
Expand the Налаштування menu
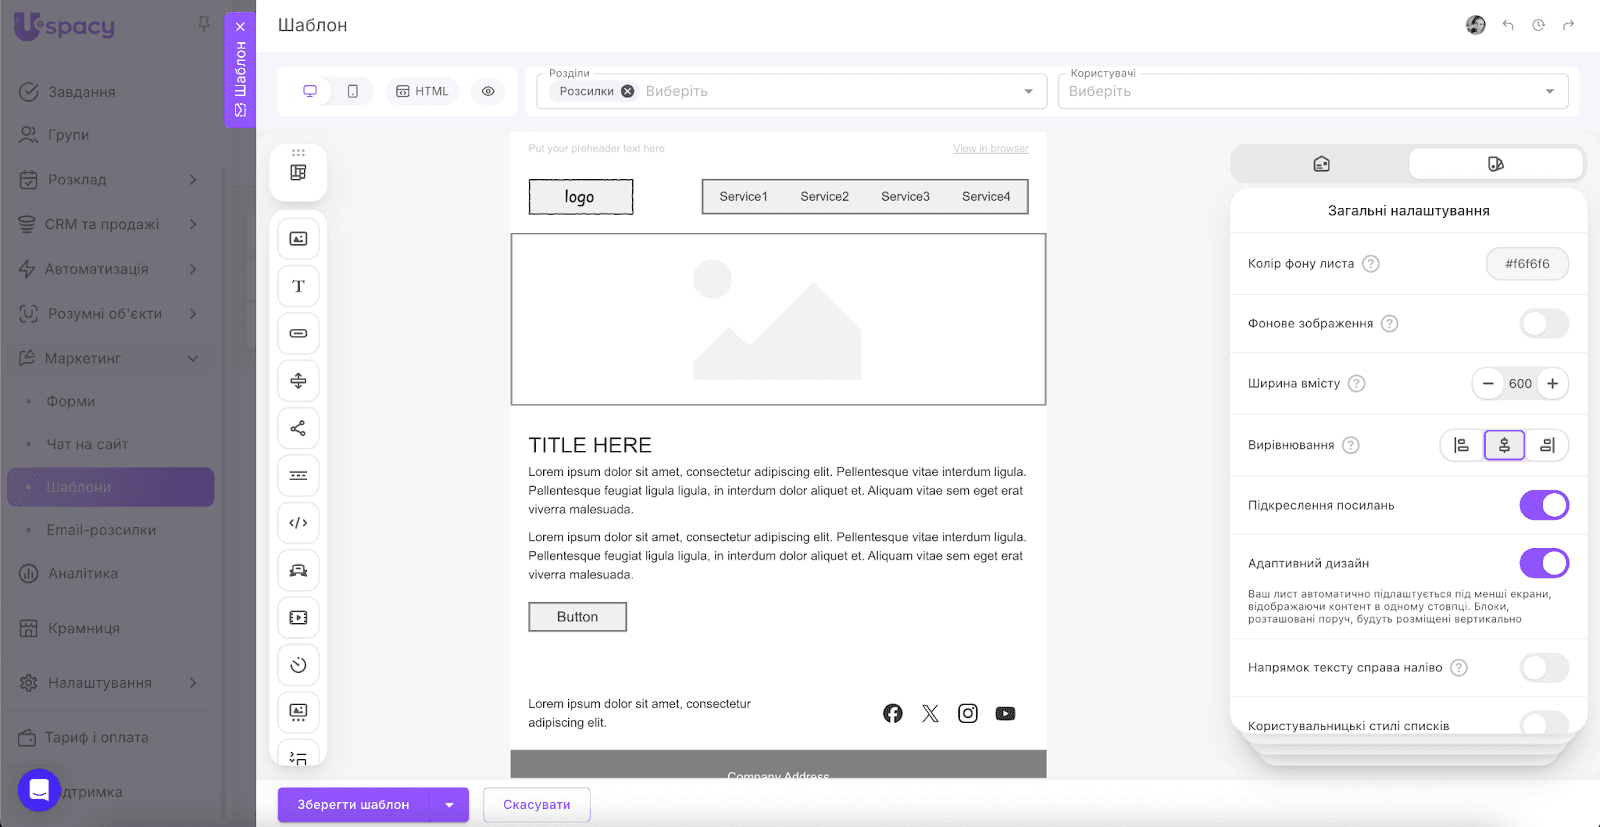pos(193,683)
